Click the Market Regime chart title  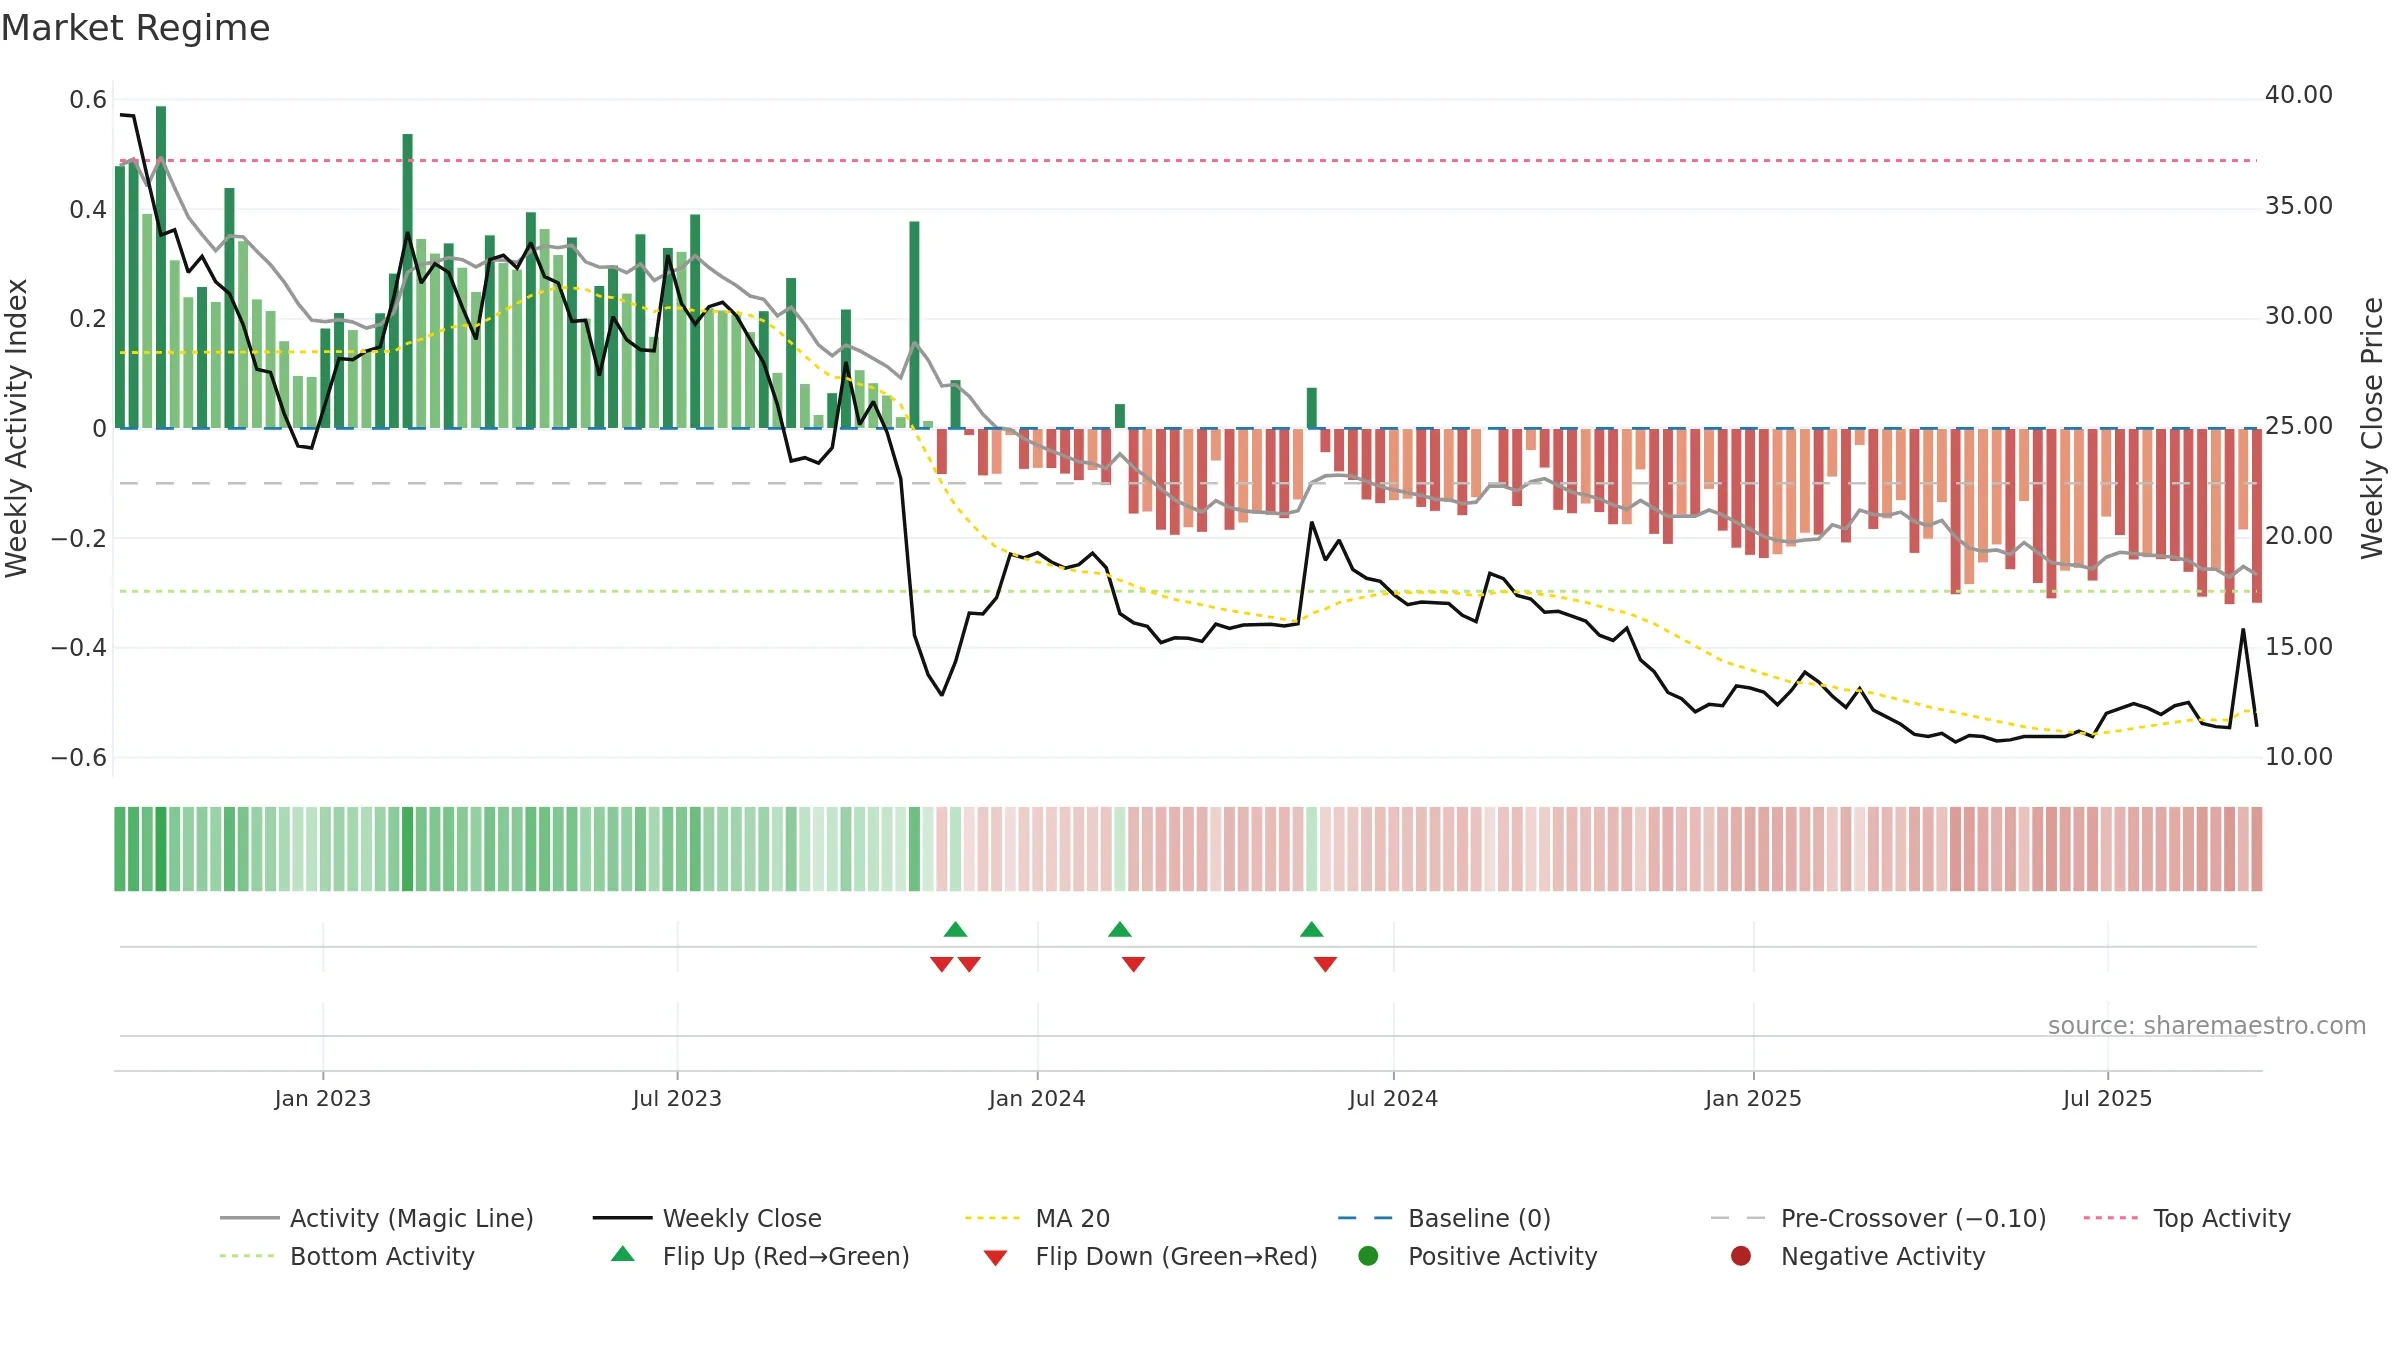pyautogui.click(x=135, y=28)
